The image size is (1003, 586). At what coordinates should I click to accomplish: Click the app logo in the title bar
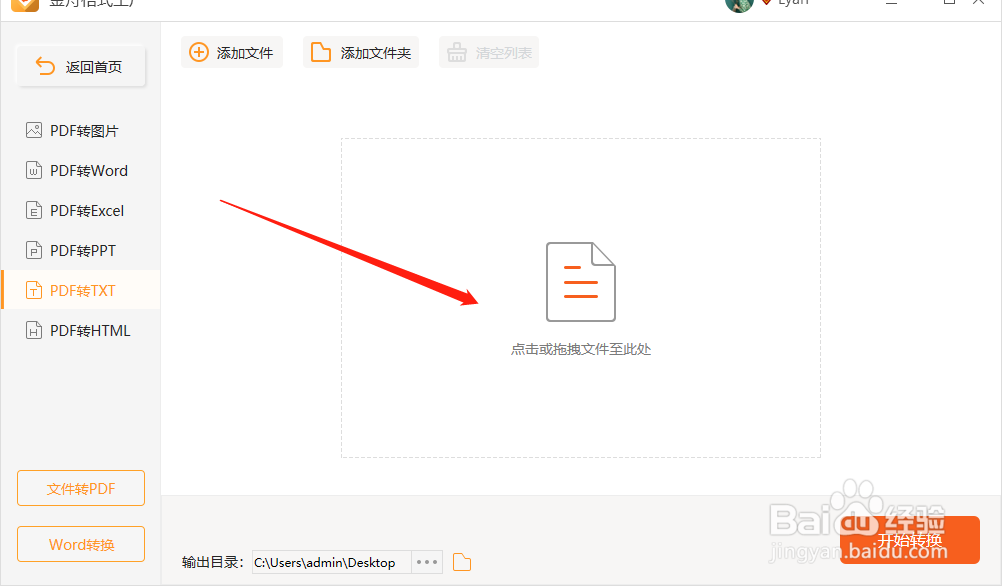pos(25,4)
